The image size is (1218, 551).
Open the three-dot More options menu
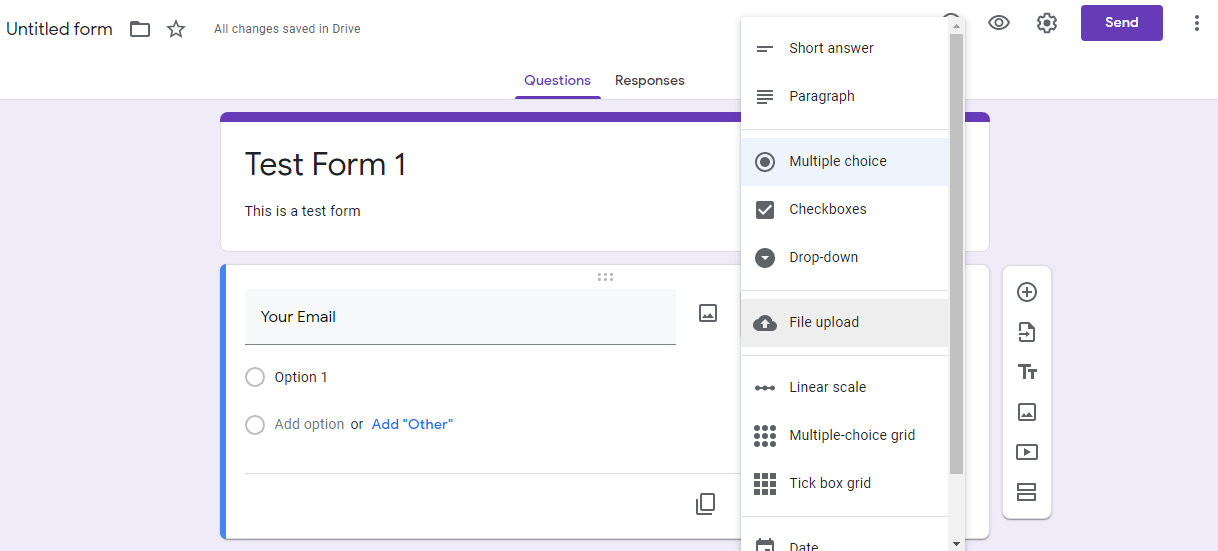click(x=1196, y=23)
